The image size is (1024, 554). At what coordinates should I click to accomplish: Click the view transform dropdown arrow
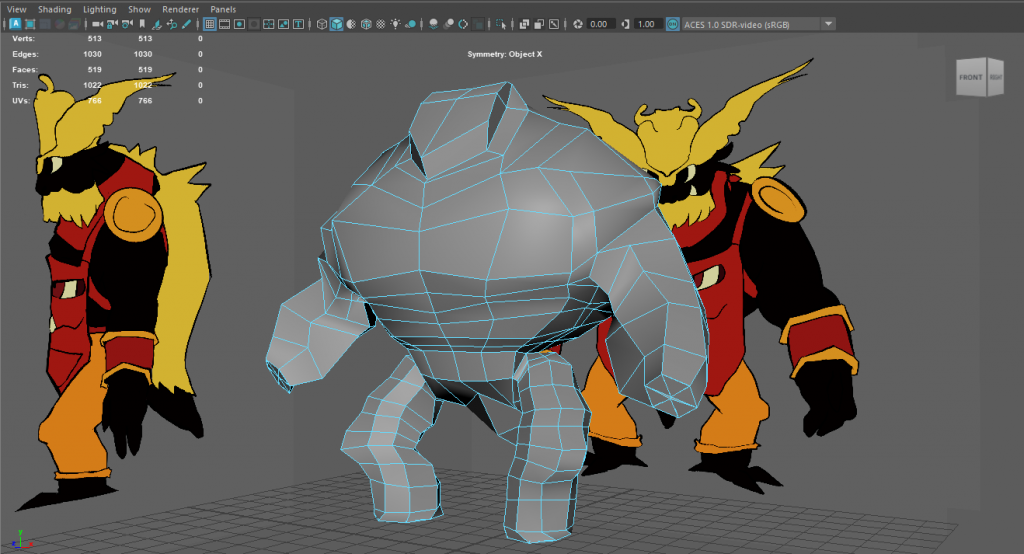(828, 24)
